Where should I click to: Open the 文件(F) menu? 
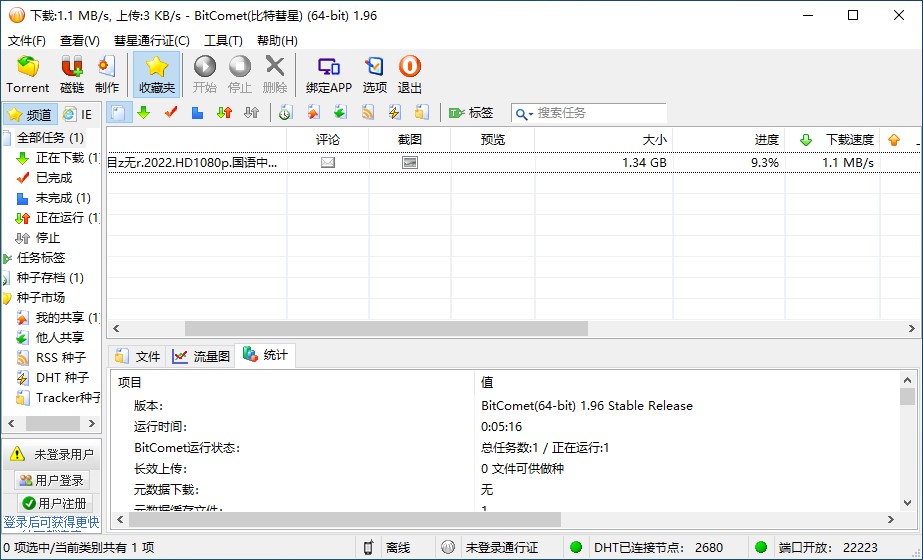click(26, 41)
